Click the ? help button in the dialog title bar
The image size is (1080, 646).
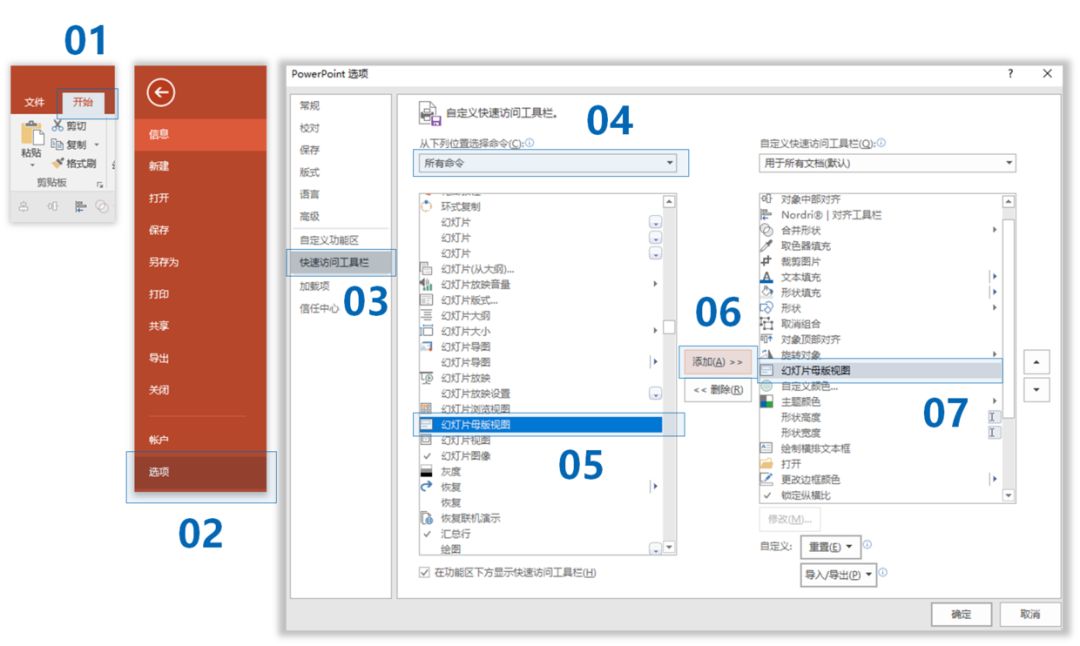(x=1010, y=74)
